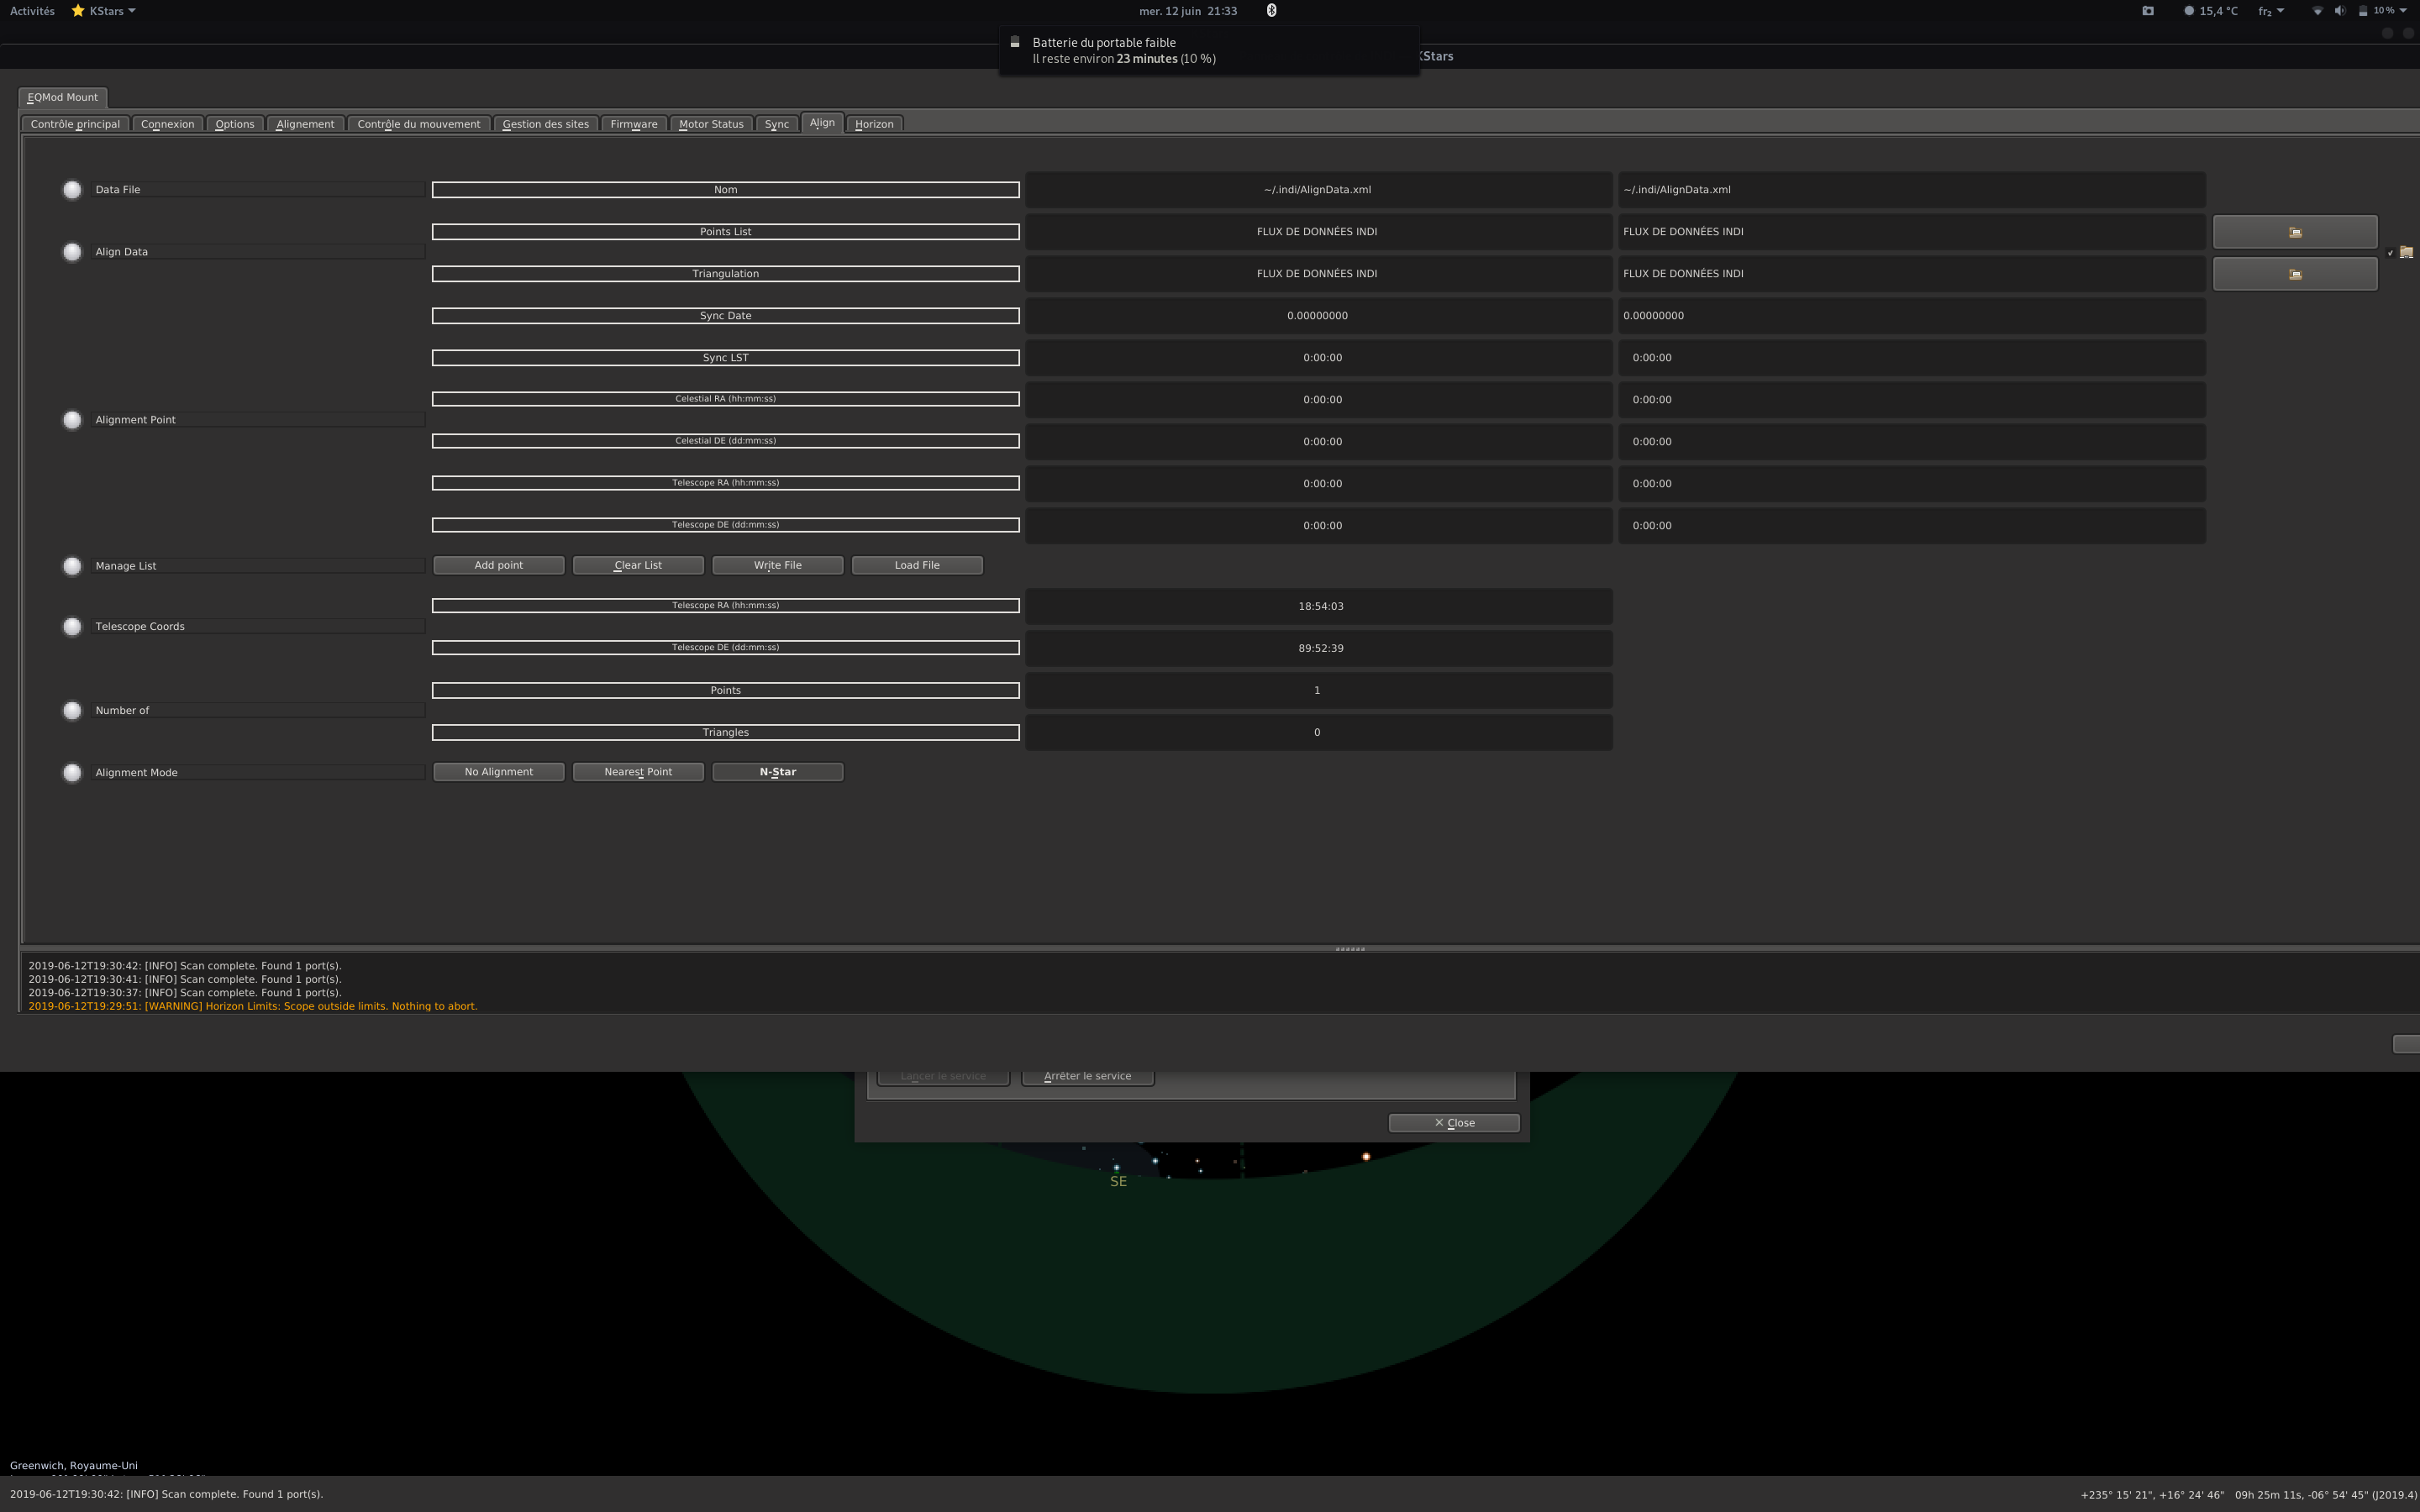Select the N-Star alignment mode
This screenshot has height=1512, width=2420.
[777, 772]
